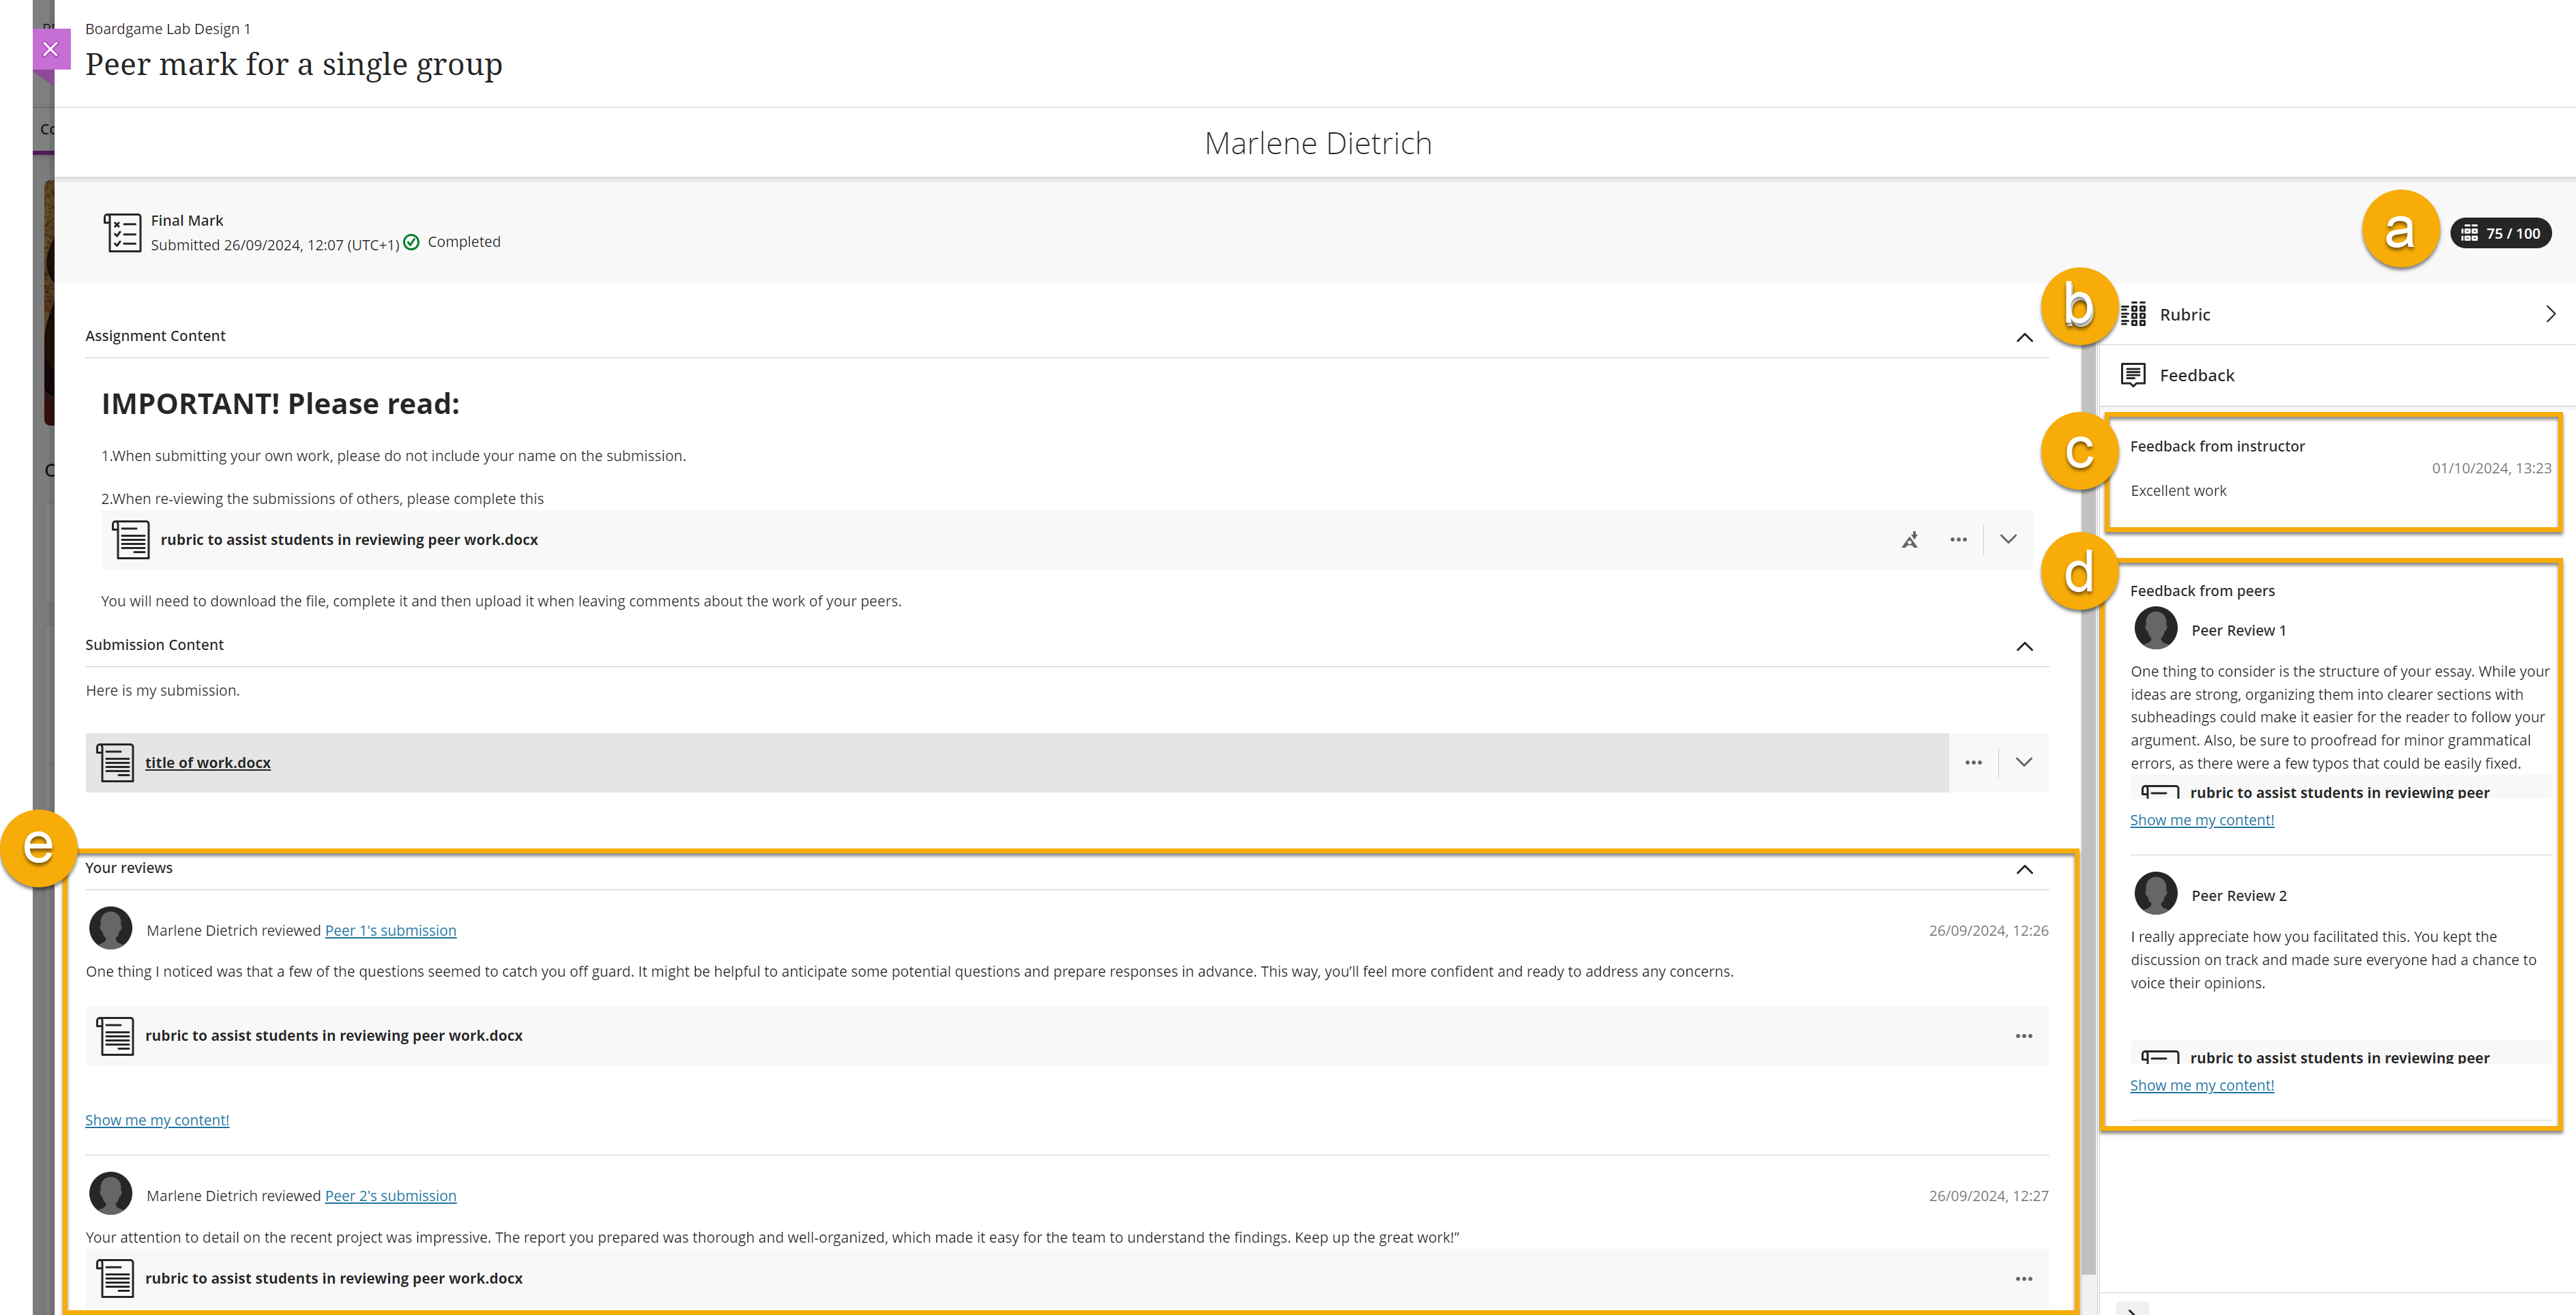The height and width of the screenshot is (1315, 2576).
Task: Open options for Peer 1 review attachment
Action: (2024, 1036)
